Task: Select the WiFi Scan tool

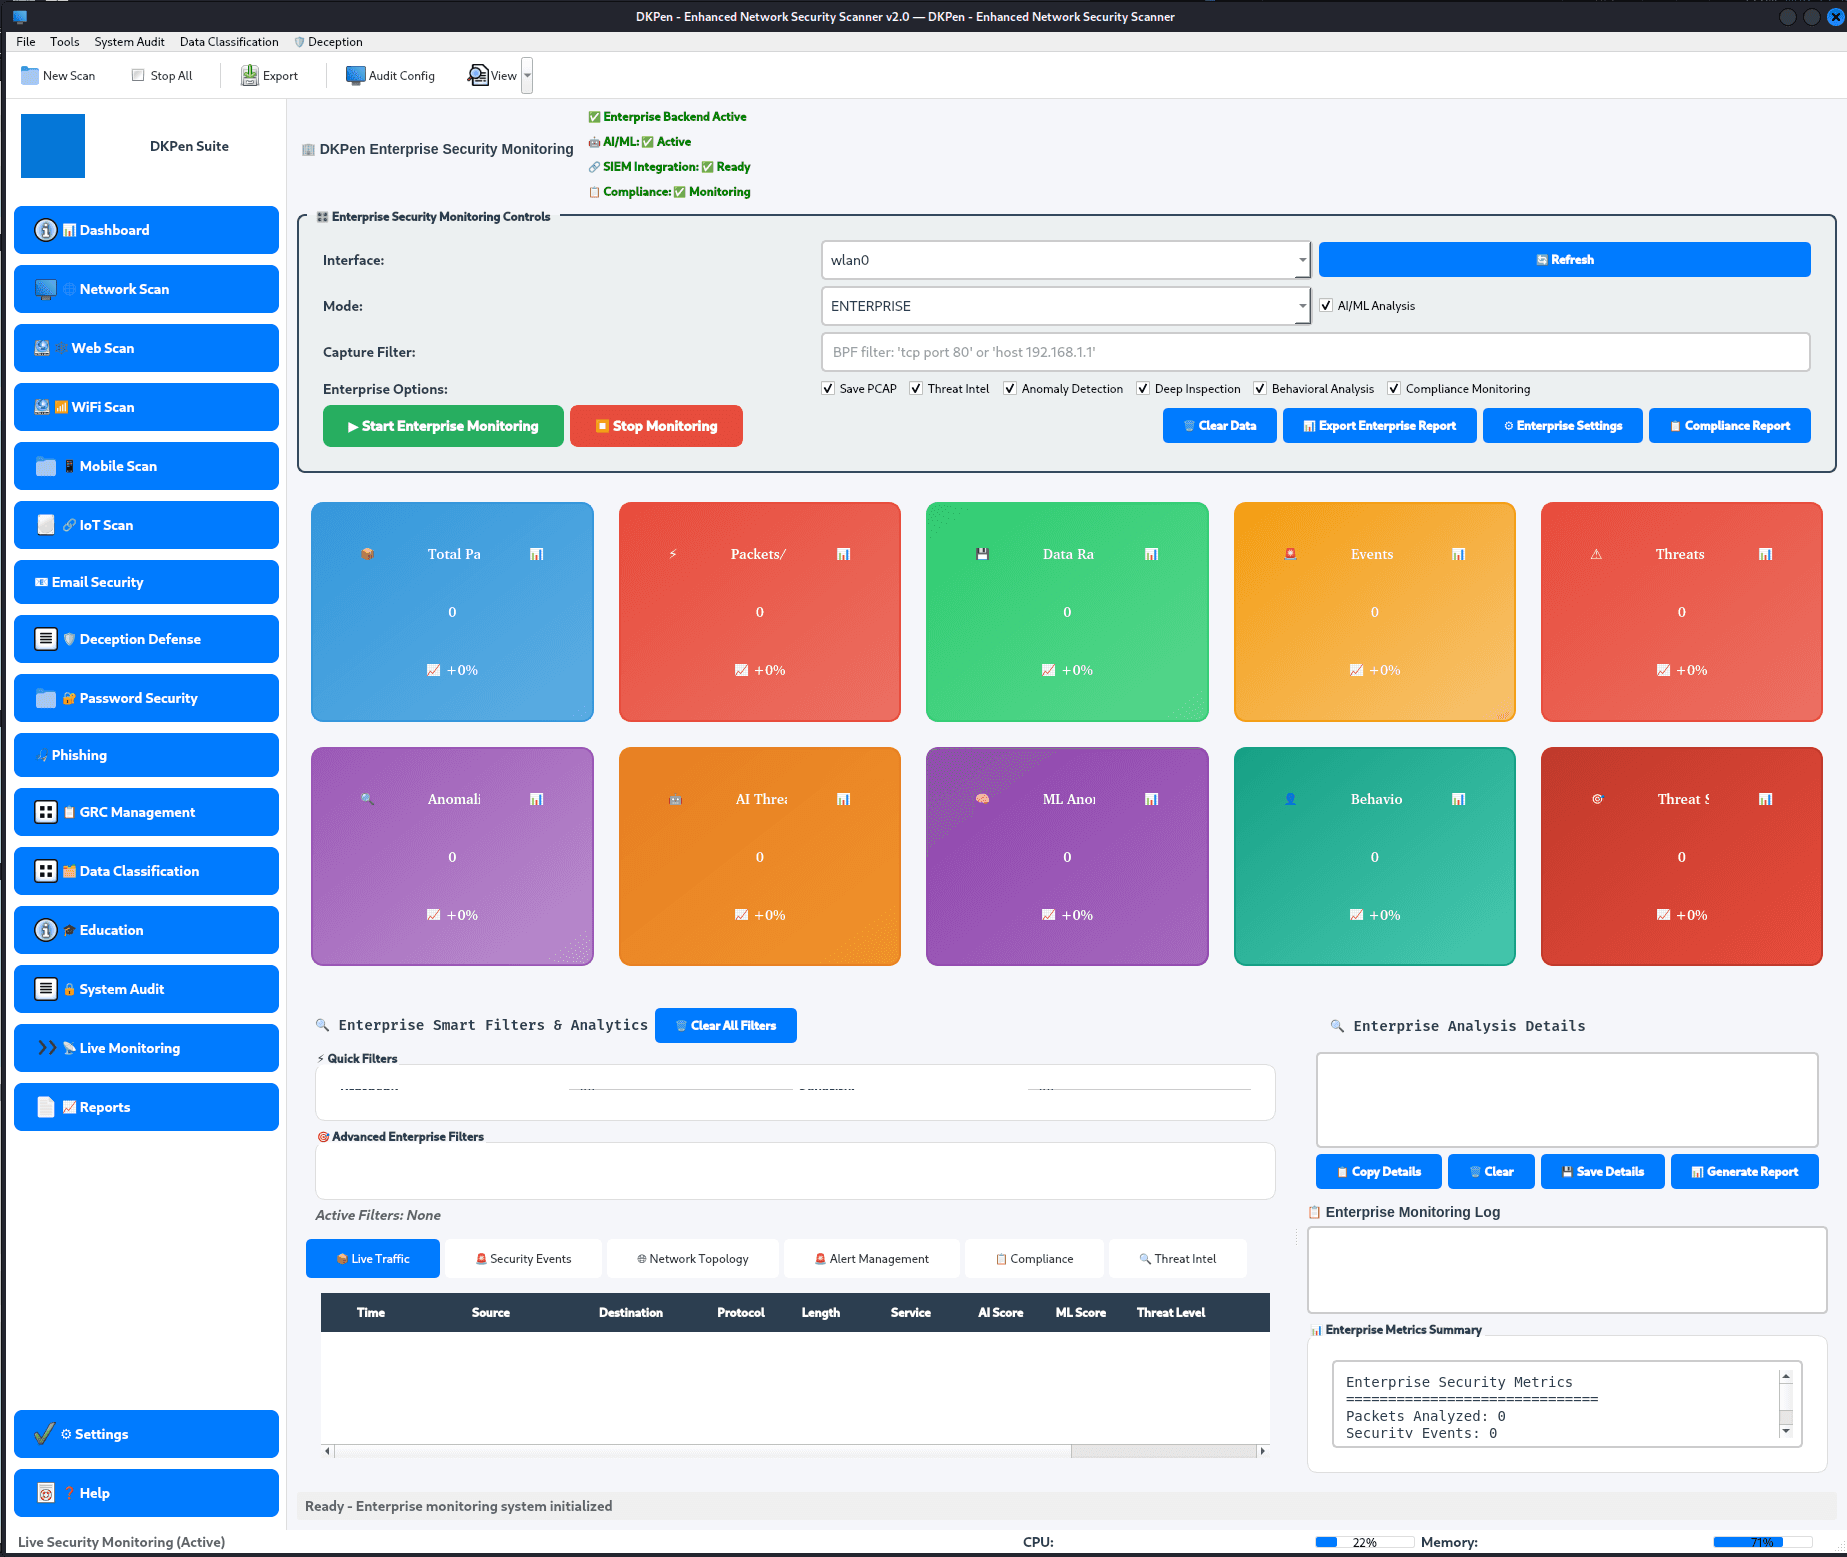Action: tap(145, 407)
